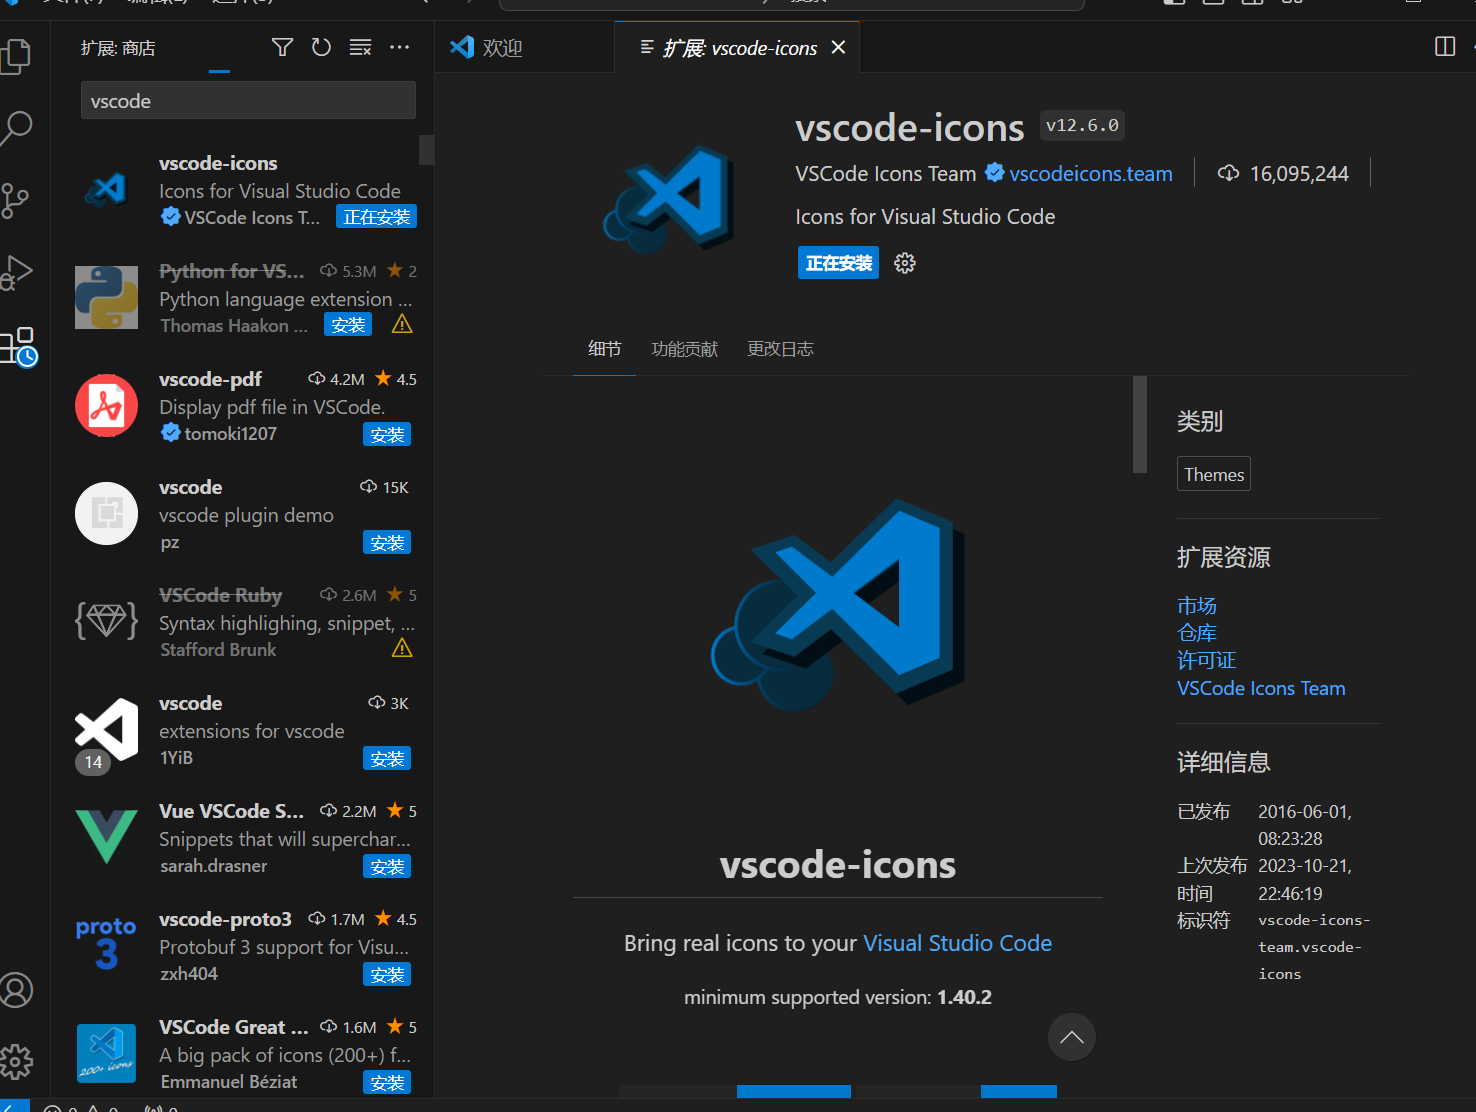Screen dimensions: 1476x1112
Task: Refresh the extensions list
Action: click(321, 47)
